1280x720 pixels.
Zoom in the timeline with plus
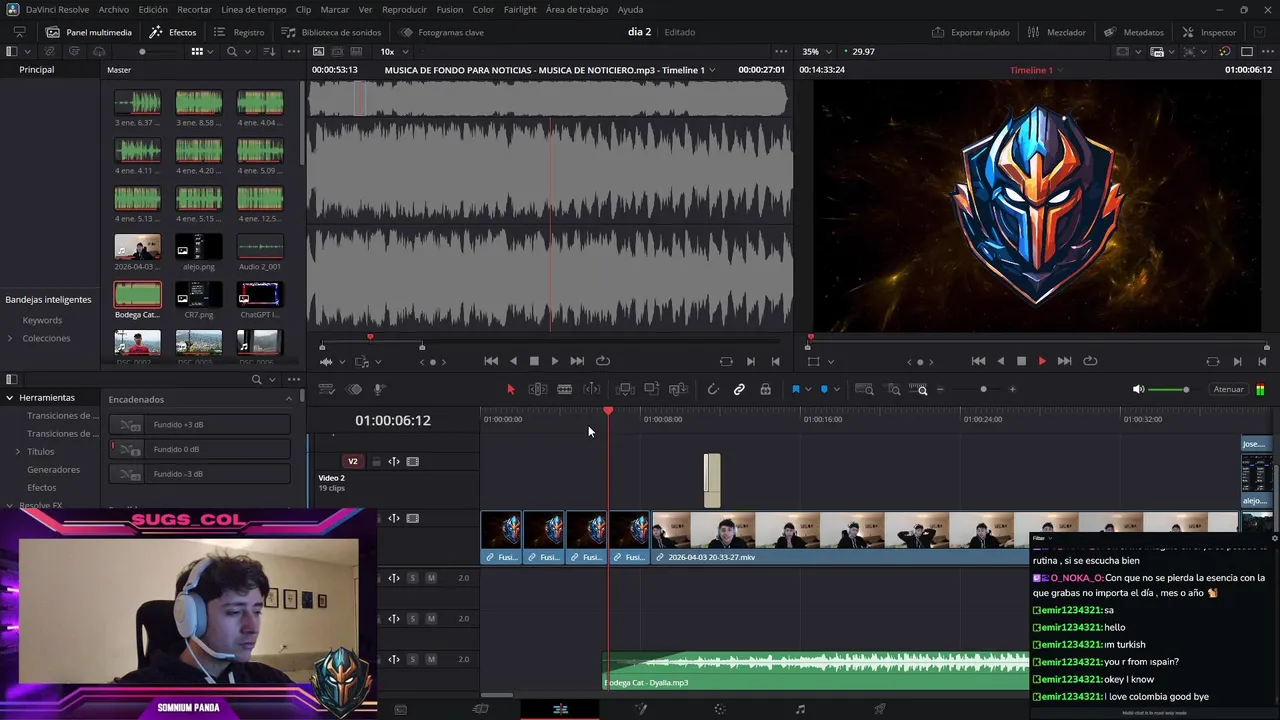coord(1012,389)
